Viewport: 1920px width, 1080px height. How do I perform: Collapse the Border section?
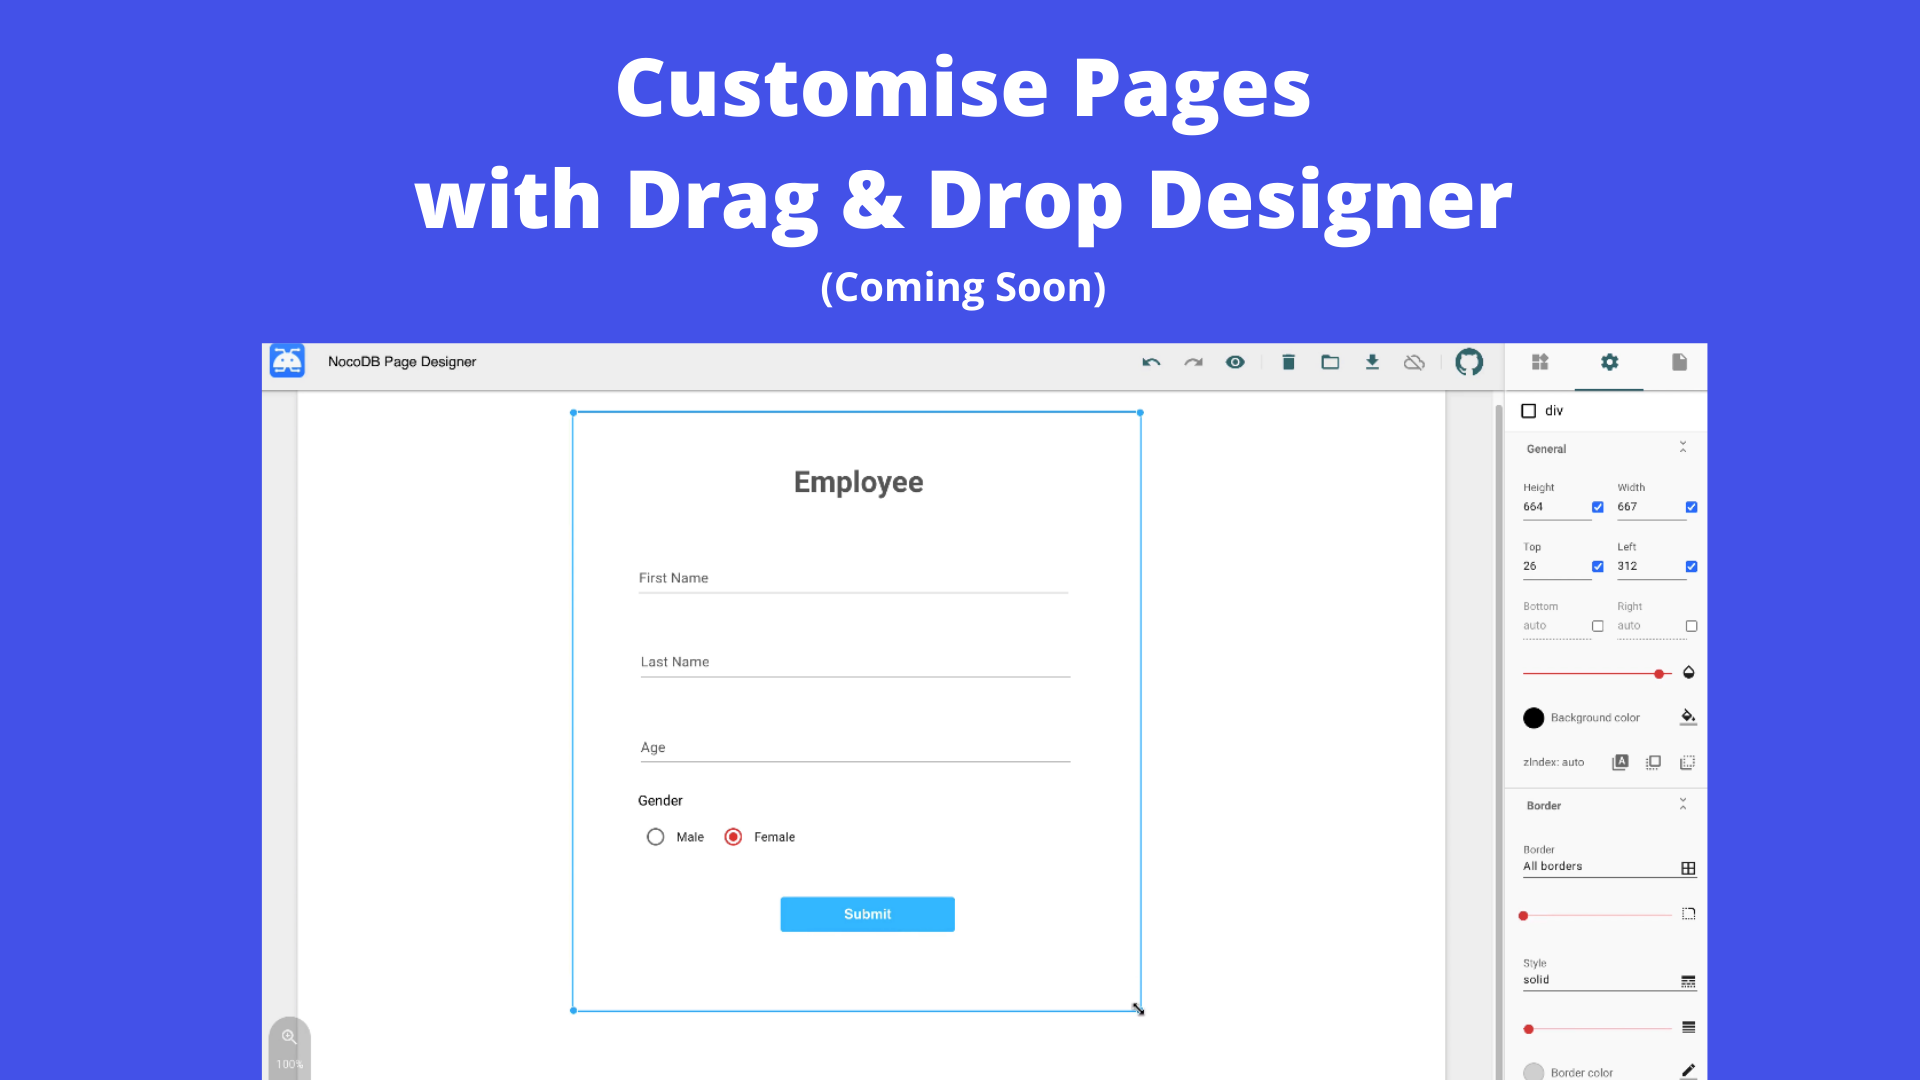(x=1683, y=805)
